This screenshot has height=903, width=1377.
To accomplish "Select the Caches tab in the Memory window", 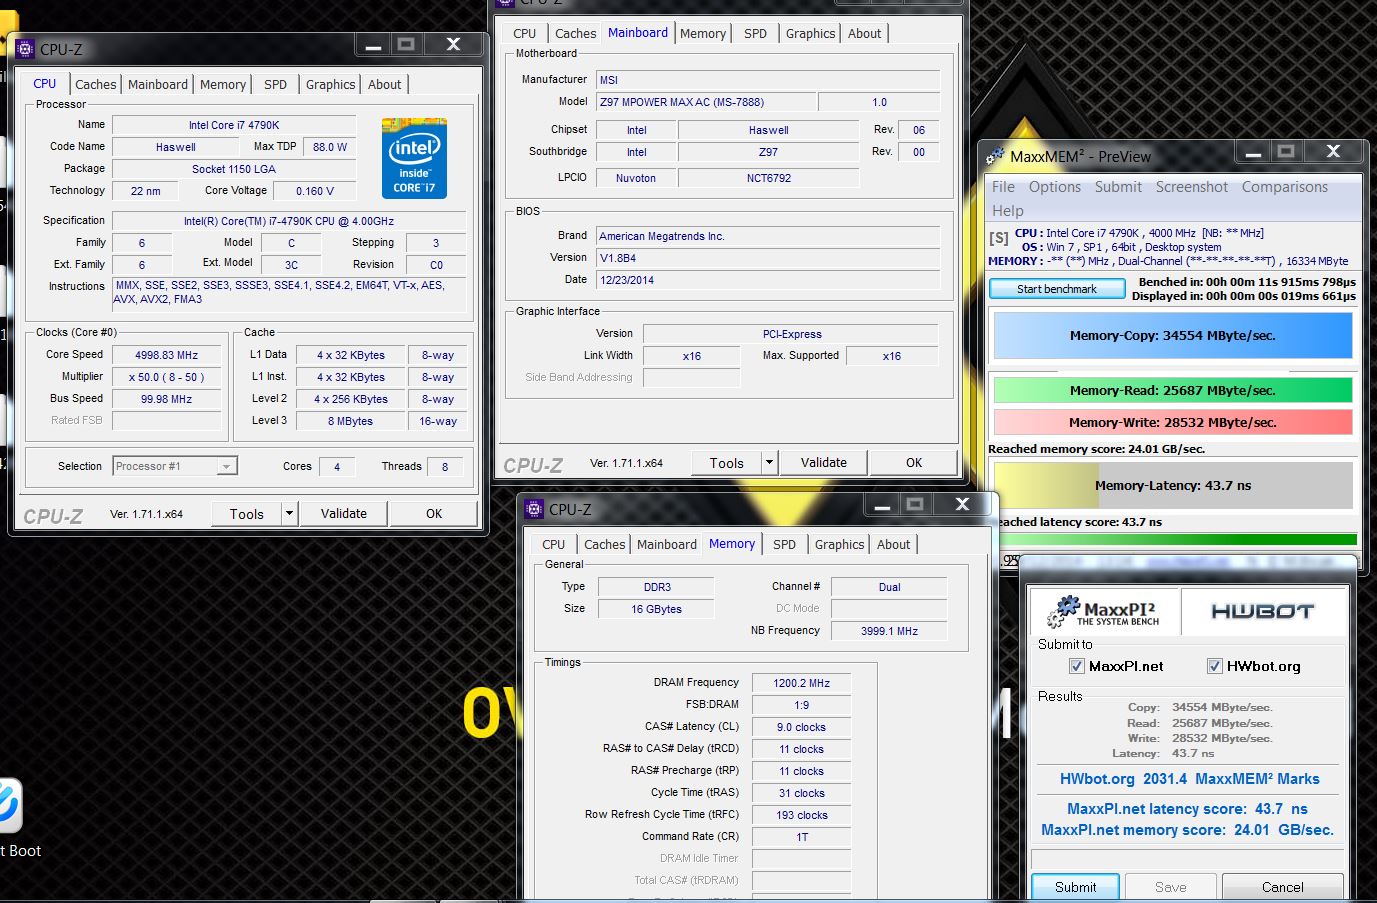I will coord(605,545).
